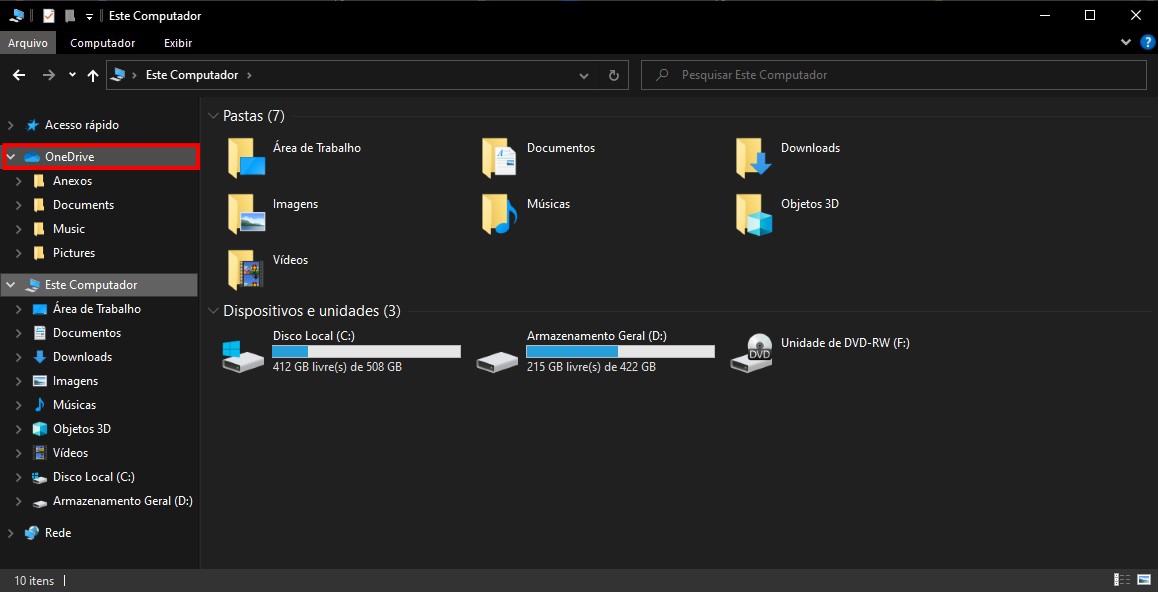This screenshot has height=592, width=1159.
Task: Select OneDrive in the navigation pane
Action: point(101,157)
